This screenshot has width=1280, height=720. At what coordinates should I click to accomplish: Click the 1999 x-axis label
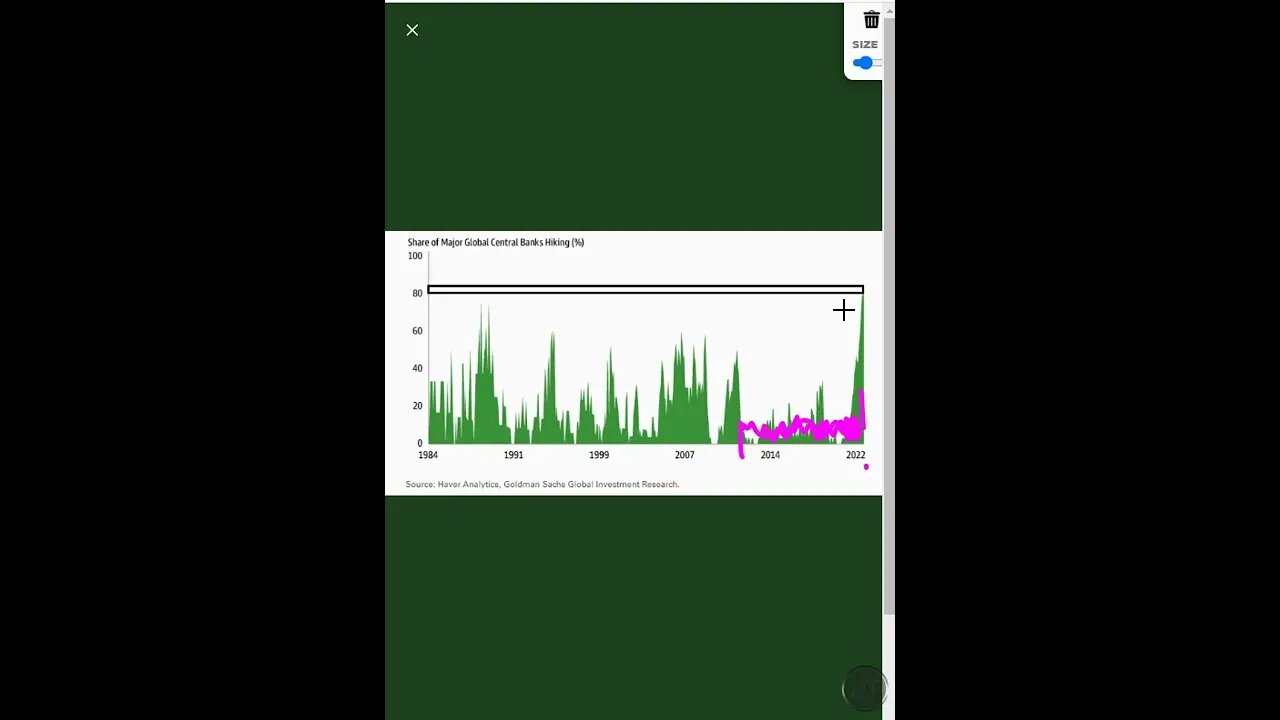pos(599,455)
